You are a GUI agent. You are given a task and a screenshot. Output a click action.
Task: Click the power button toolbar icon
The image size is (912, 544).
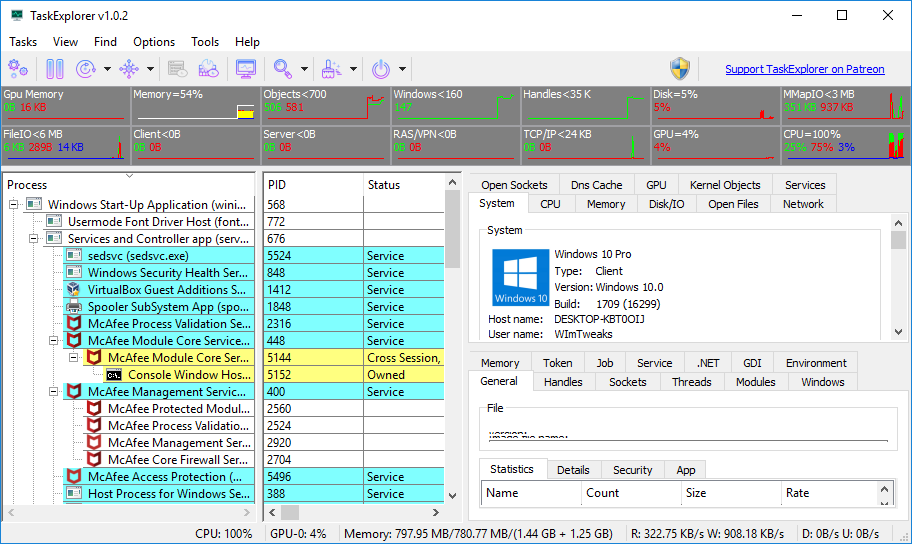point(380,69)
